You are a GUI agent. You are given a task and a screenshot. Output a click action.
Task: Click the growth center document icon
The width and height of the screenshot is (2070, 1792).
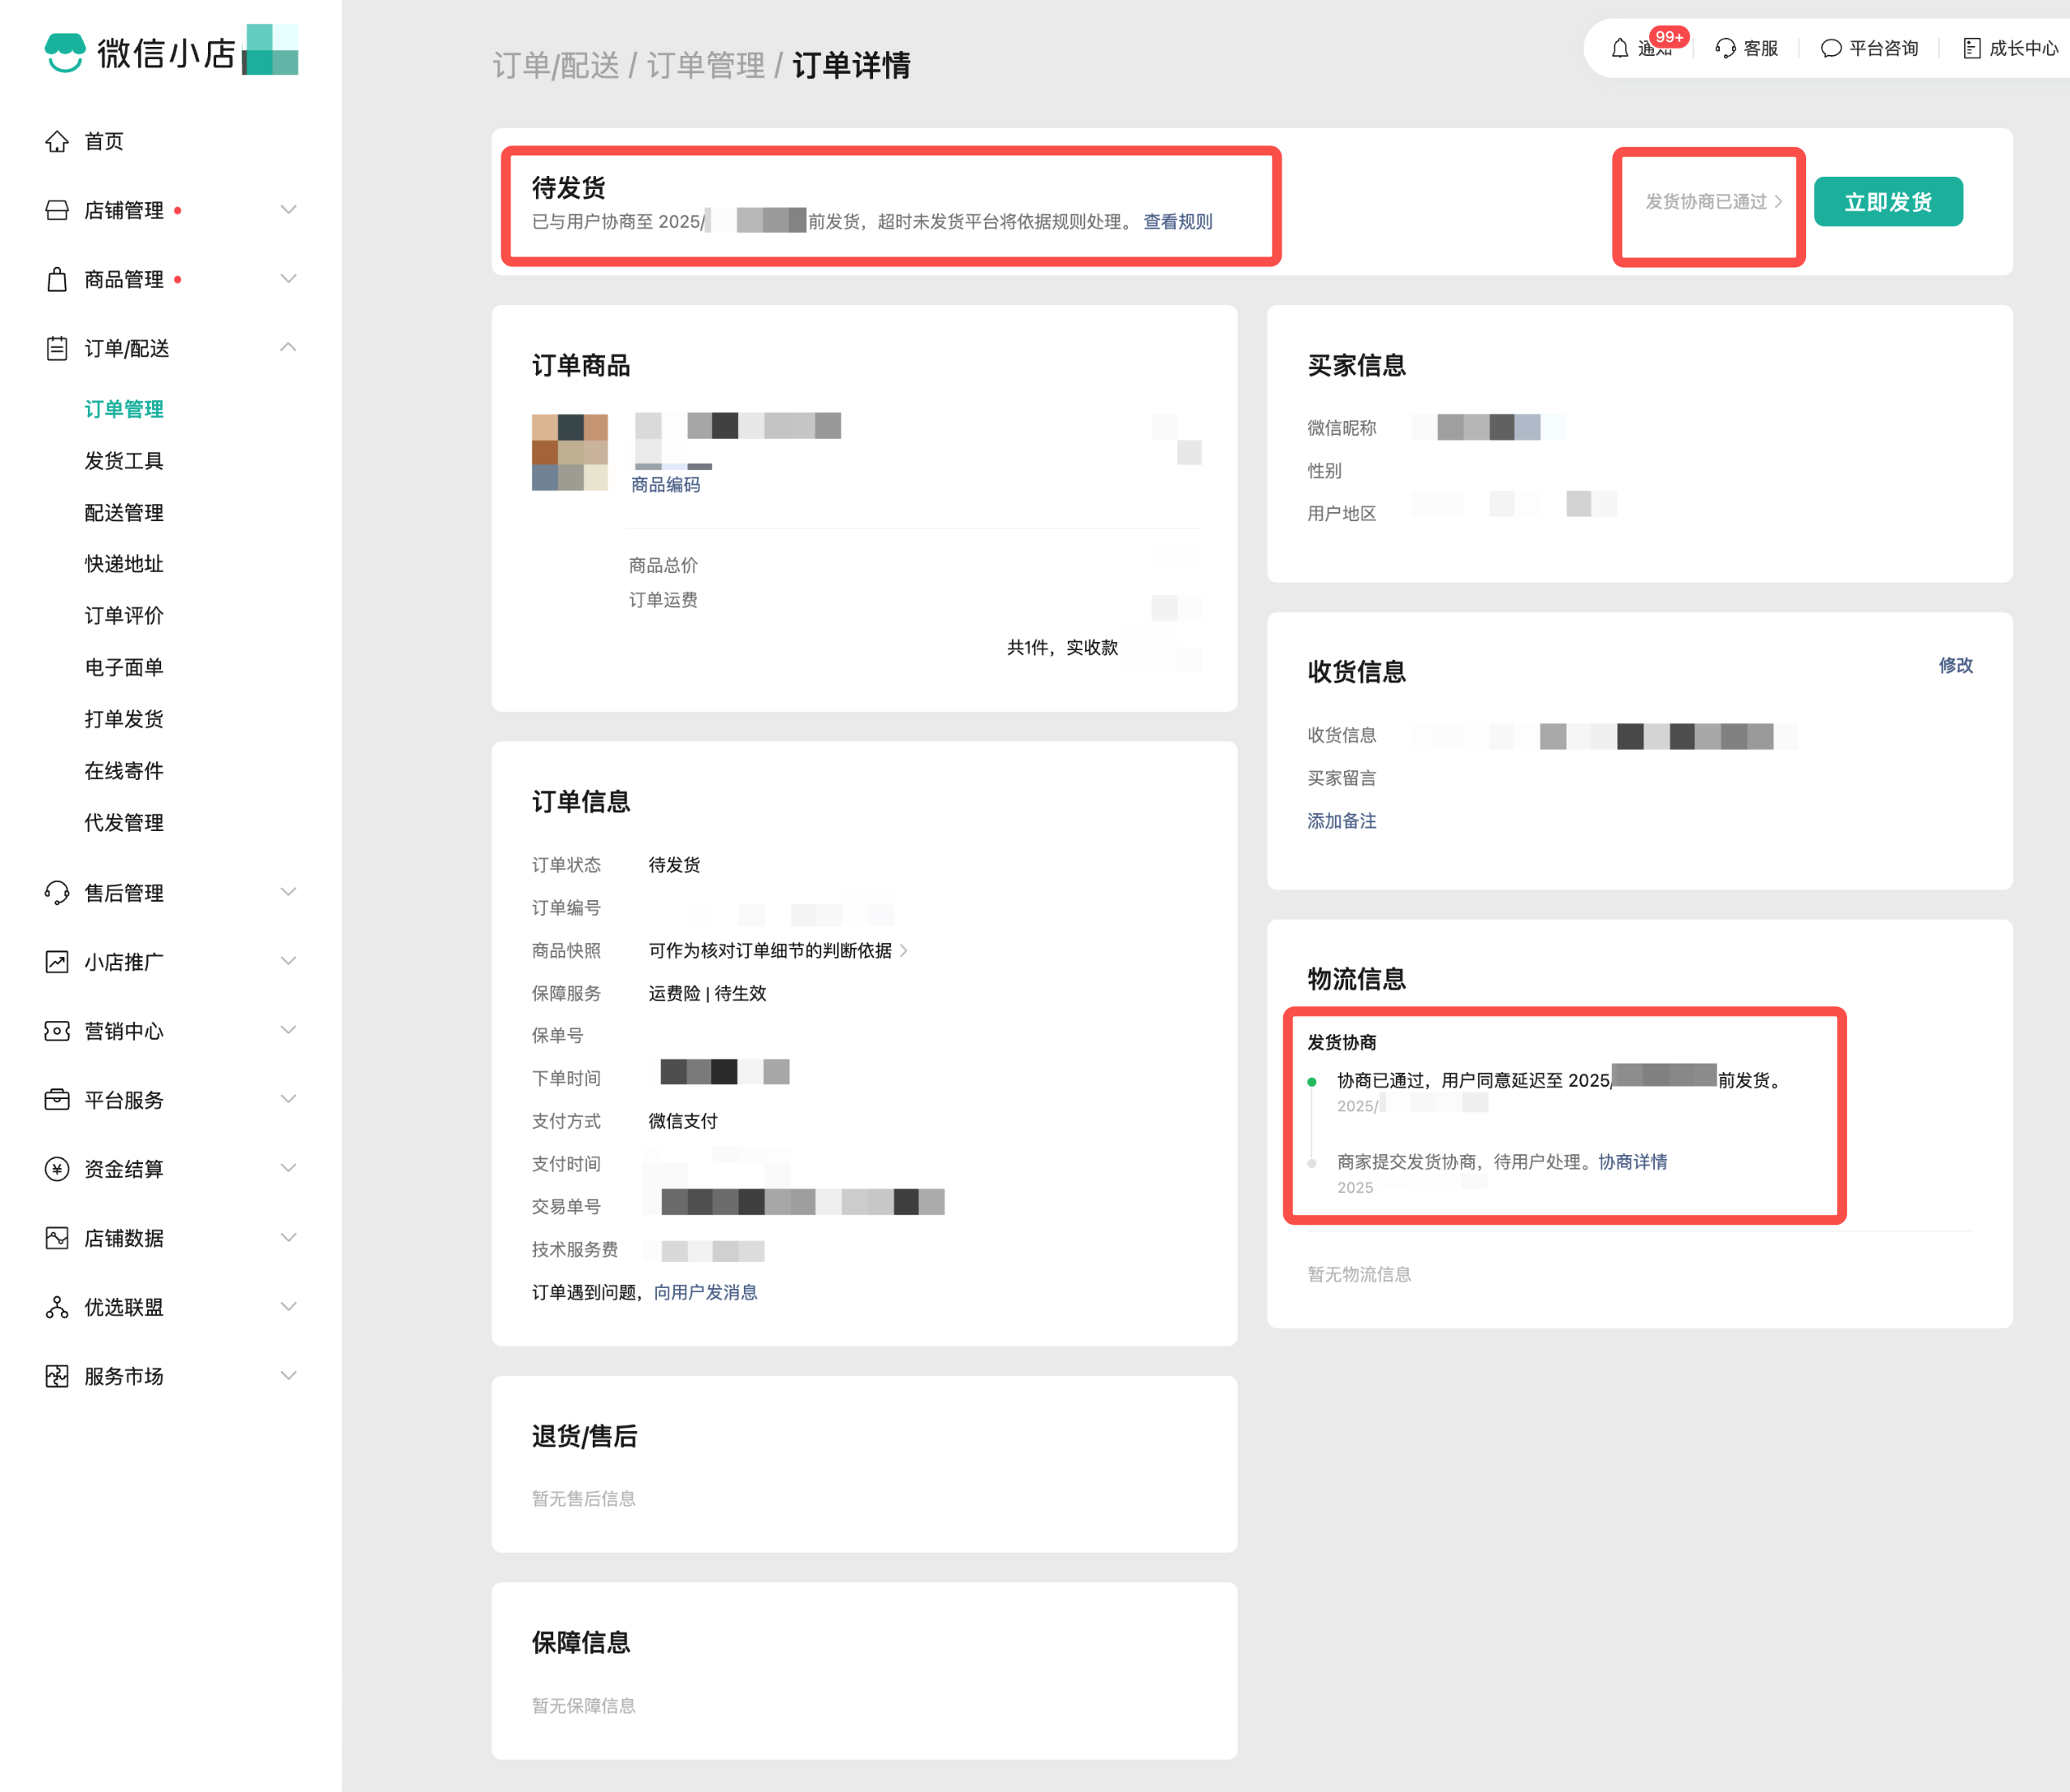pyautogui.click(x=1971, y=48)
